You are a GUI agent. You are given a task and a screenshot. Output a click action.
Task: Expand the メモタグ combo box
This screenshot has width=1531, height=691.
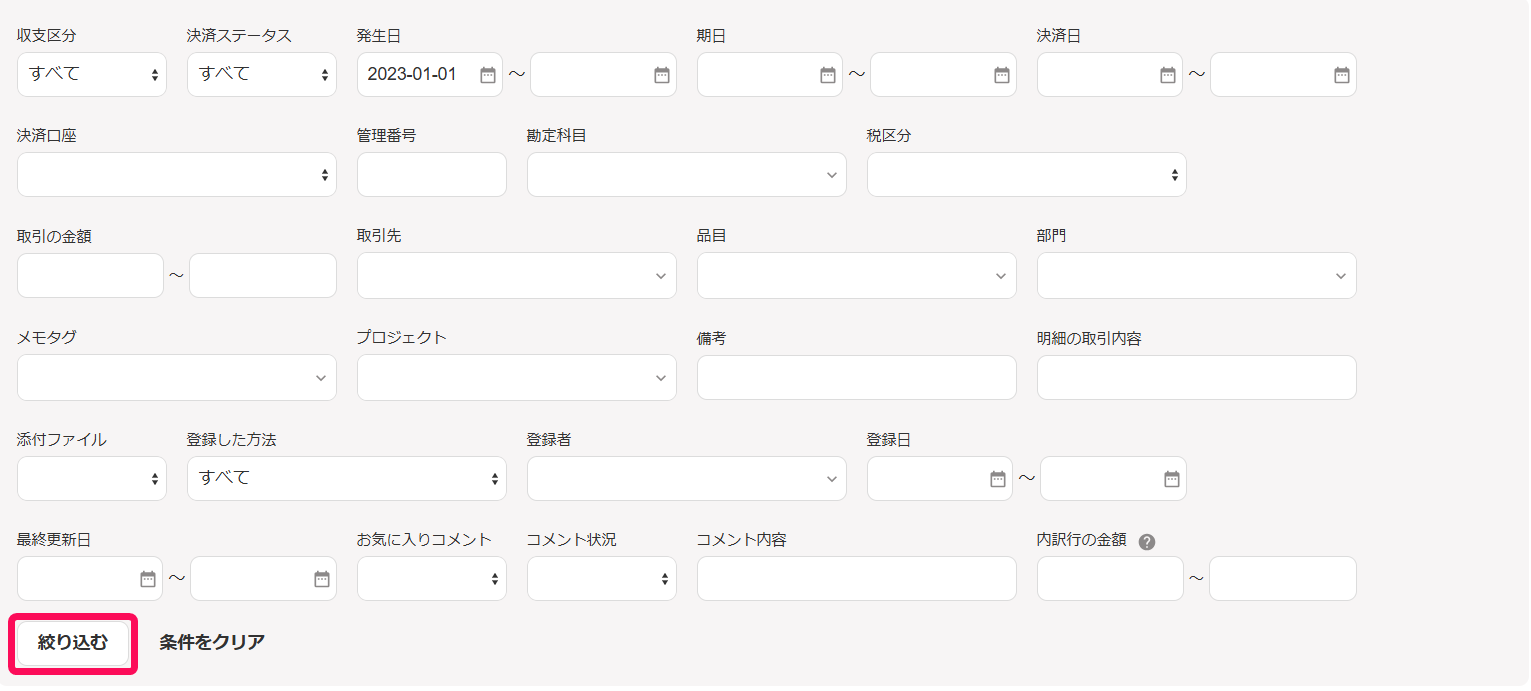tap(177, 378)
